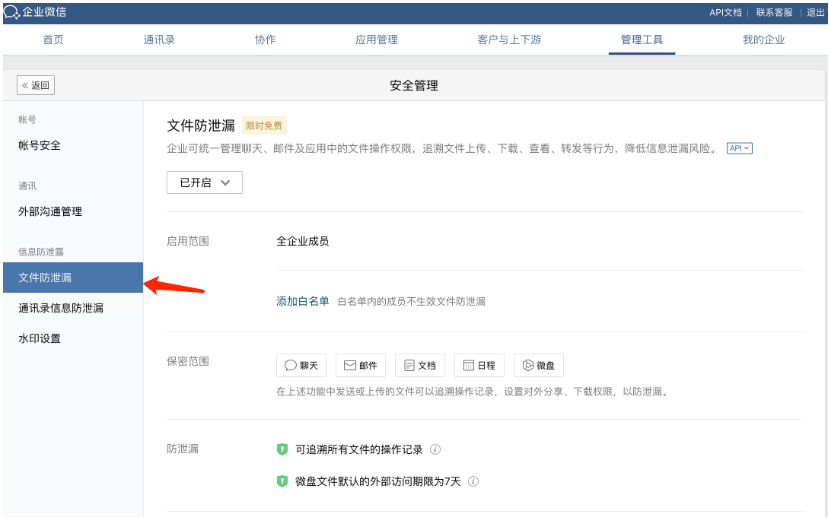Go to 我的企业 tab
Screen dimensions: 829x518
click(x=763, y=40)
